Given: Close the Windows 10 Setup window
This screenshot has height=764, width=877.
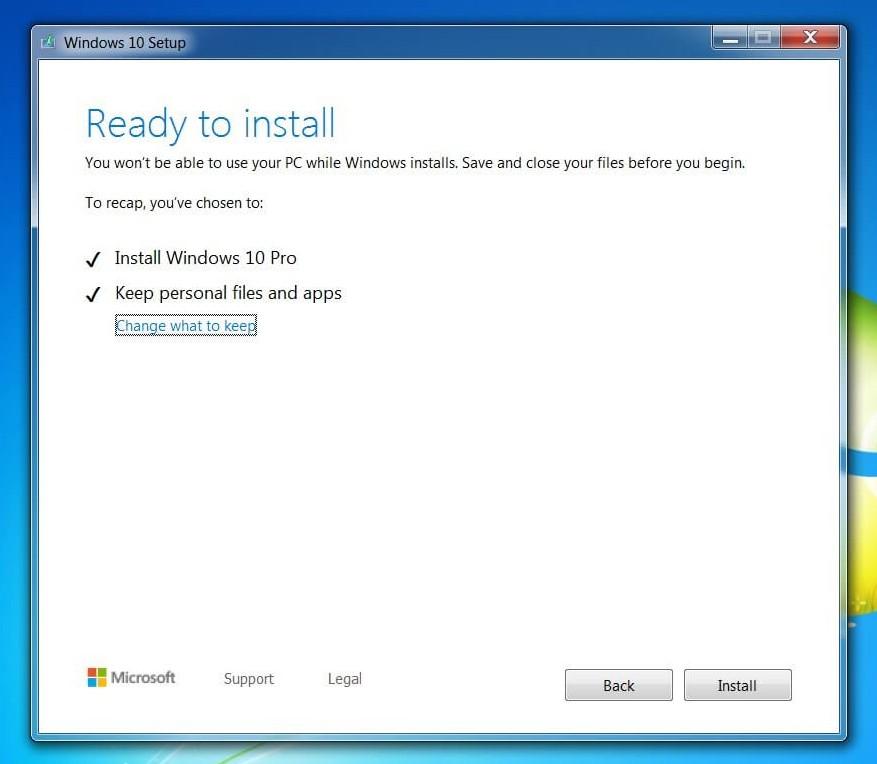Looking at the screenshot, I should (x=810, y=38).
